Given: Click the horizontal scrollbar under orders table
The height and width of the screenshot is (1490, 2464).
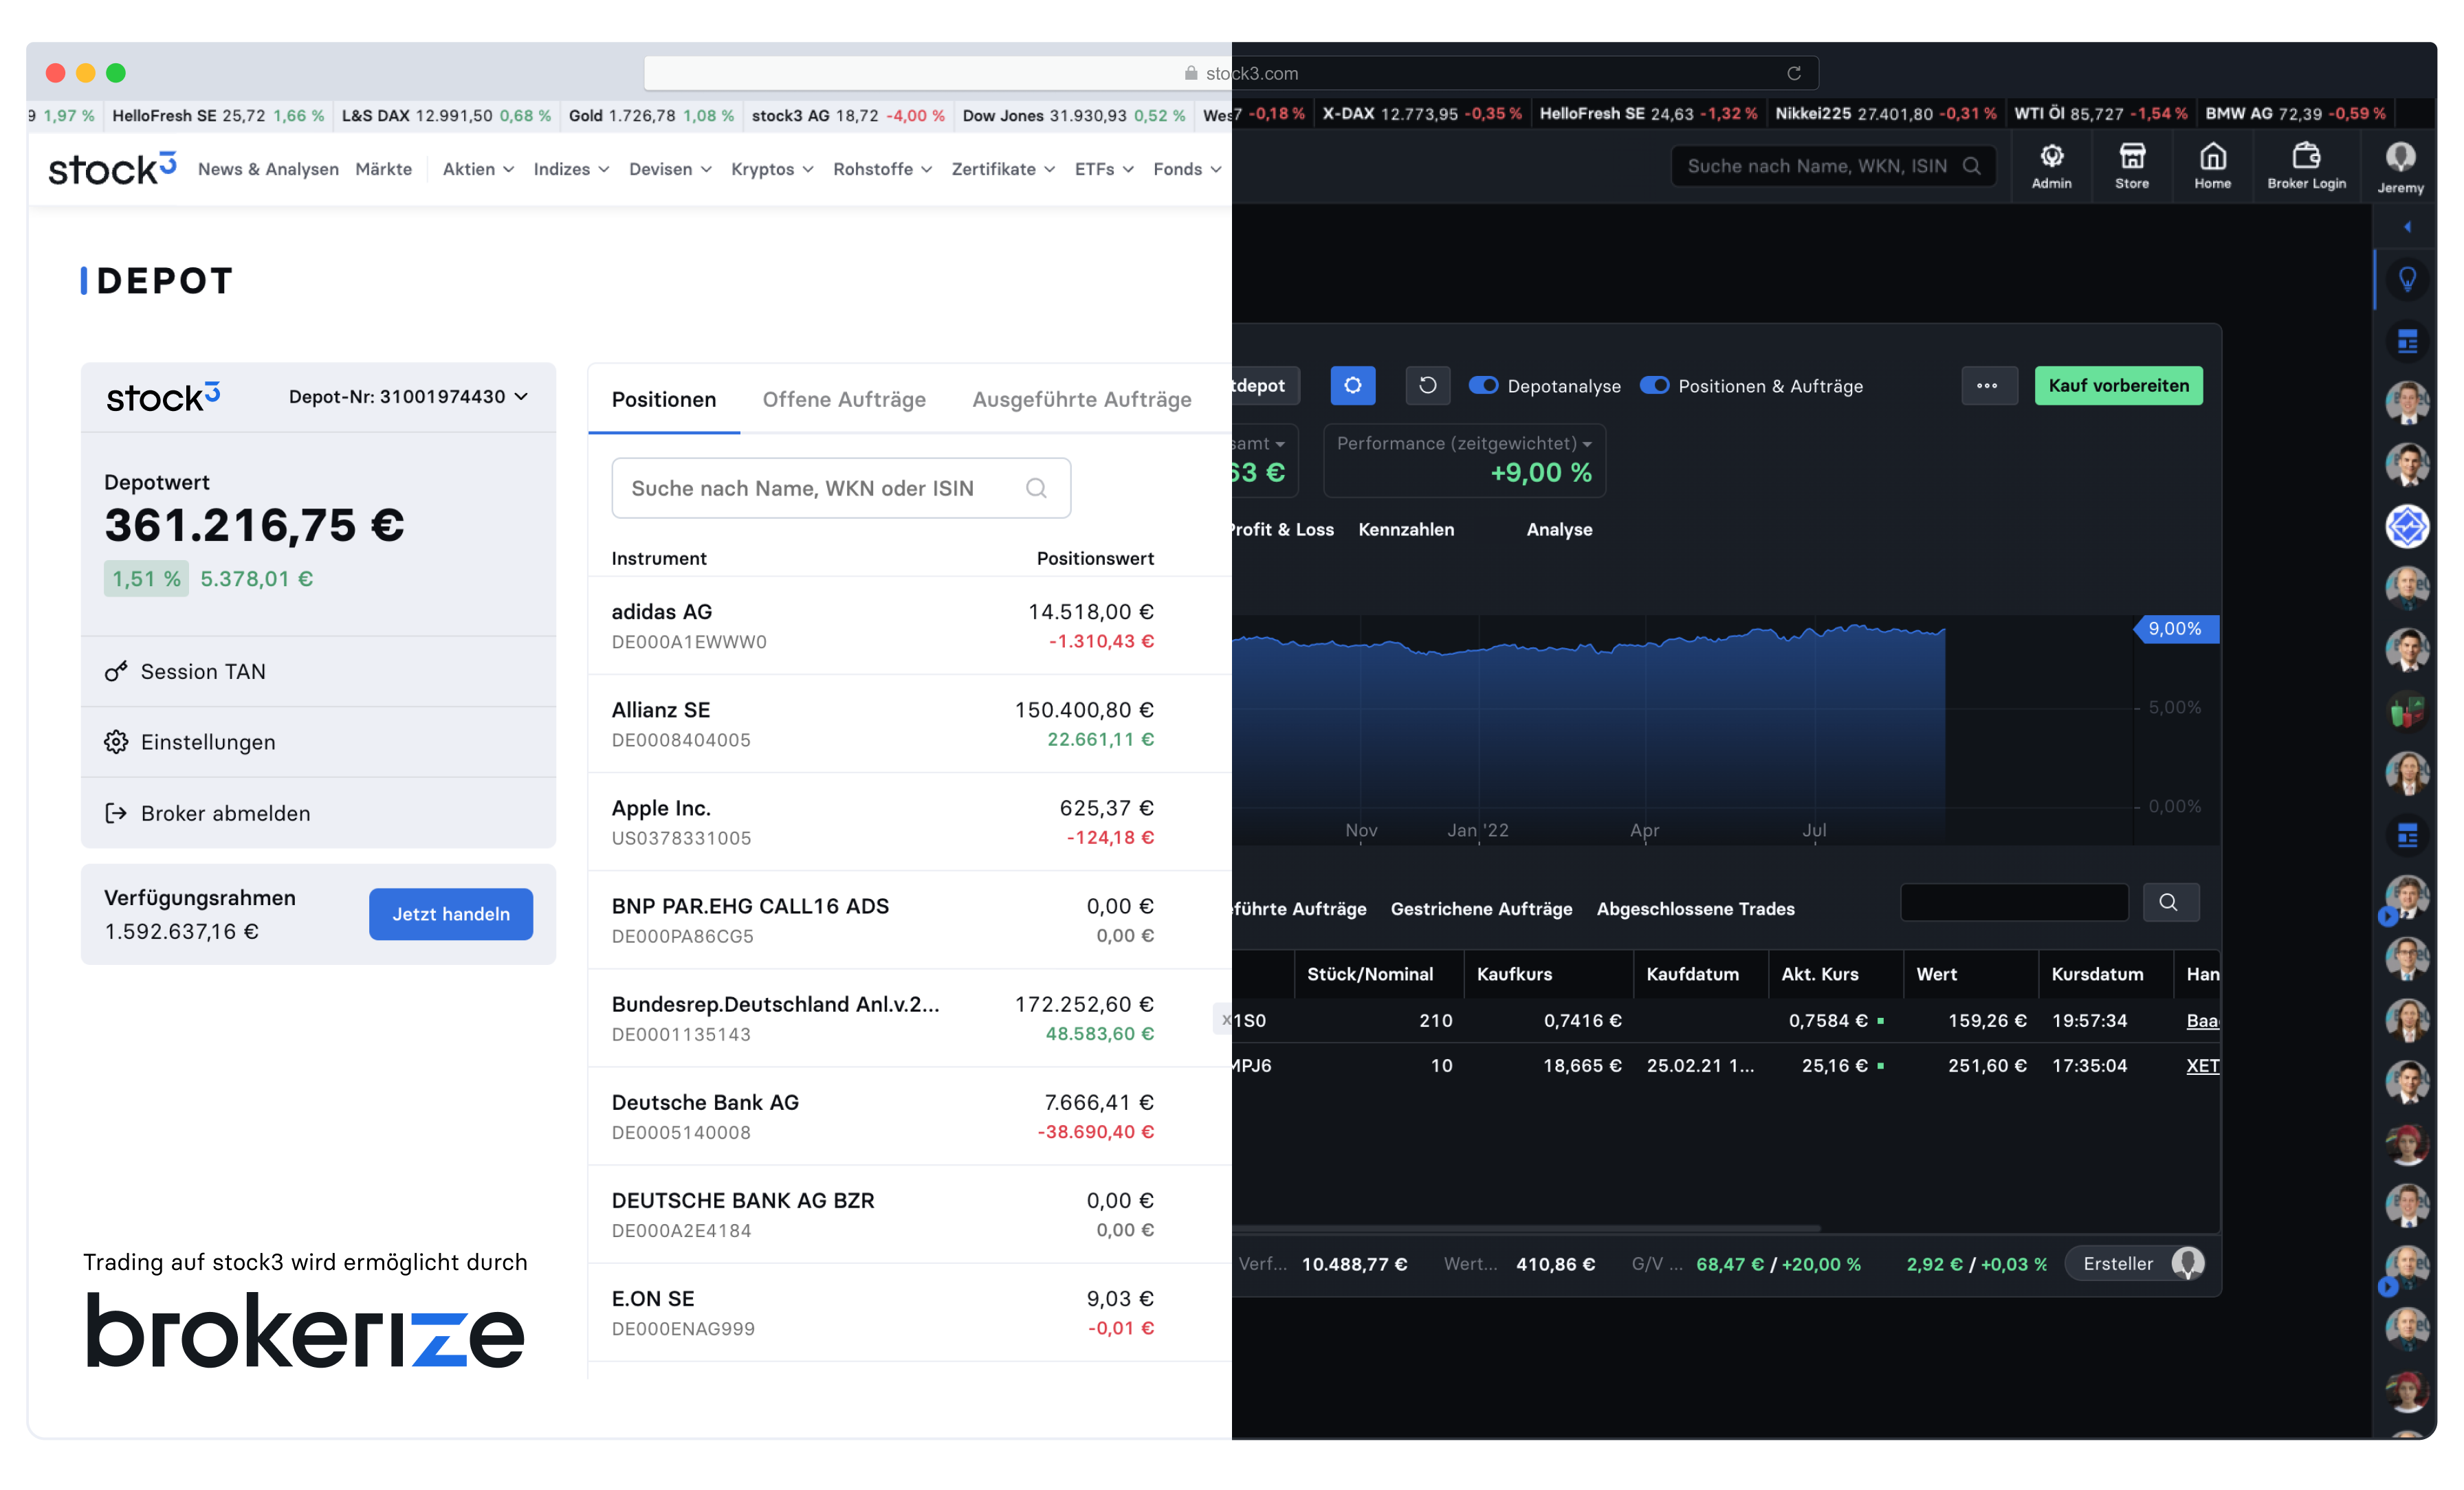Looking at the screenshot, I should [x=1526, y=1227].
